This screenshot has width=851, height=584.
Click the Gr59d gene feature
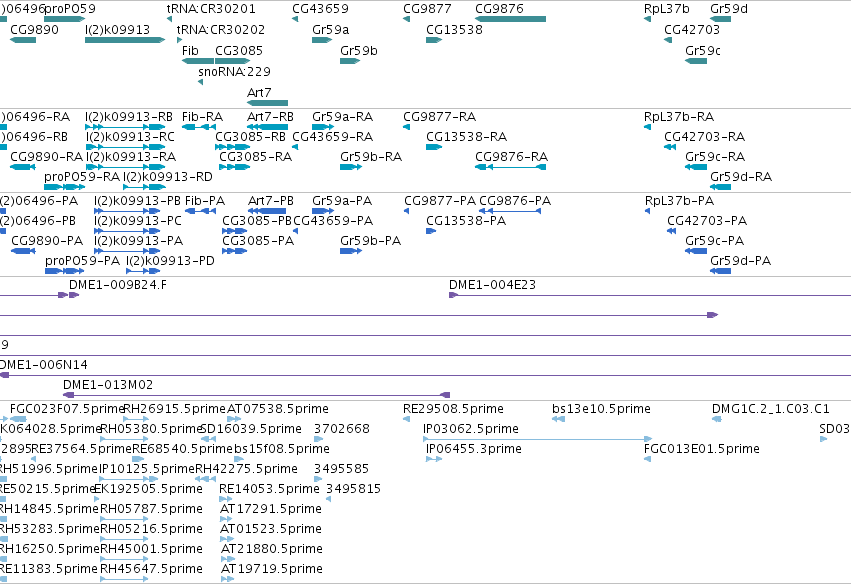pyautogui.click(x=720, y=19)
